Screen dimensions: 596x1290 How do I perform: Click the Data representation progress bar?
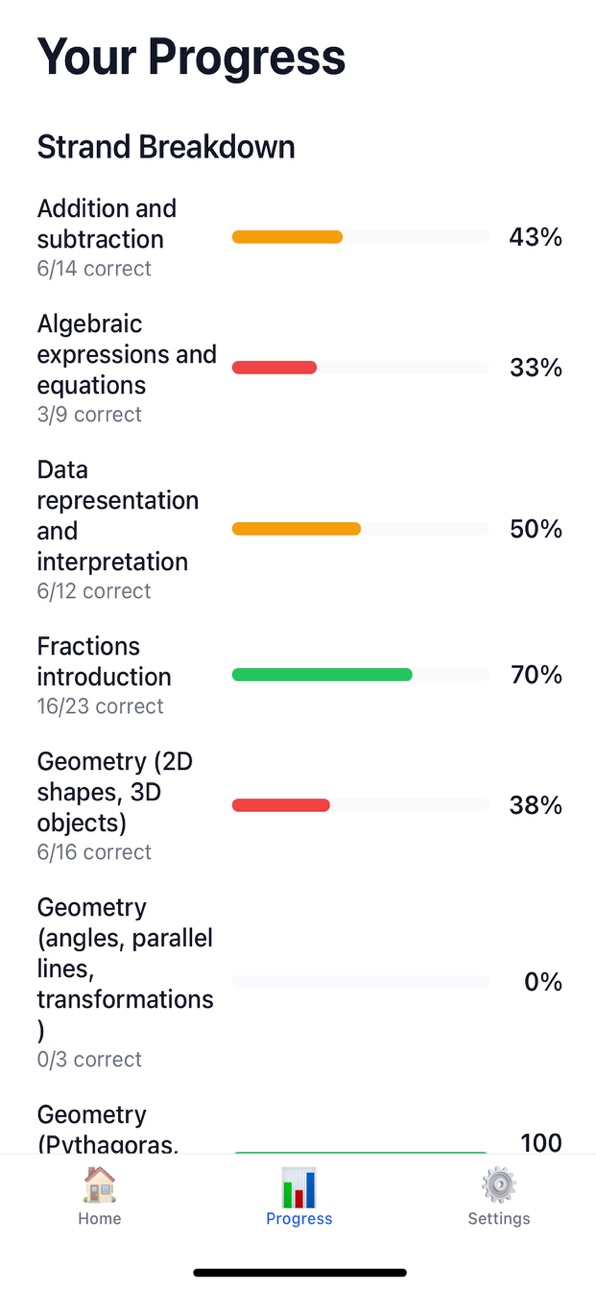361,529
